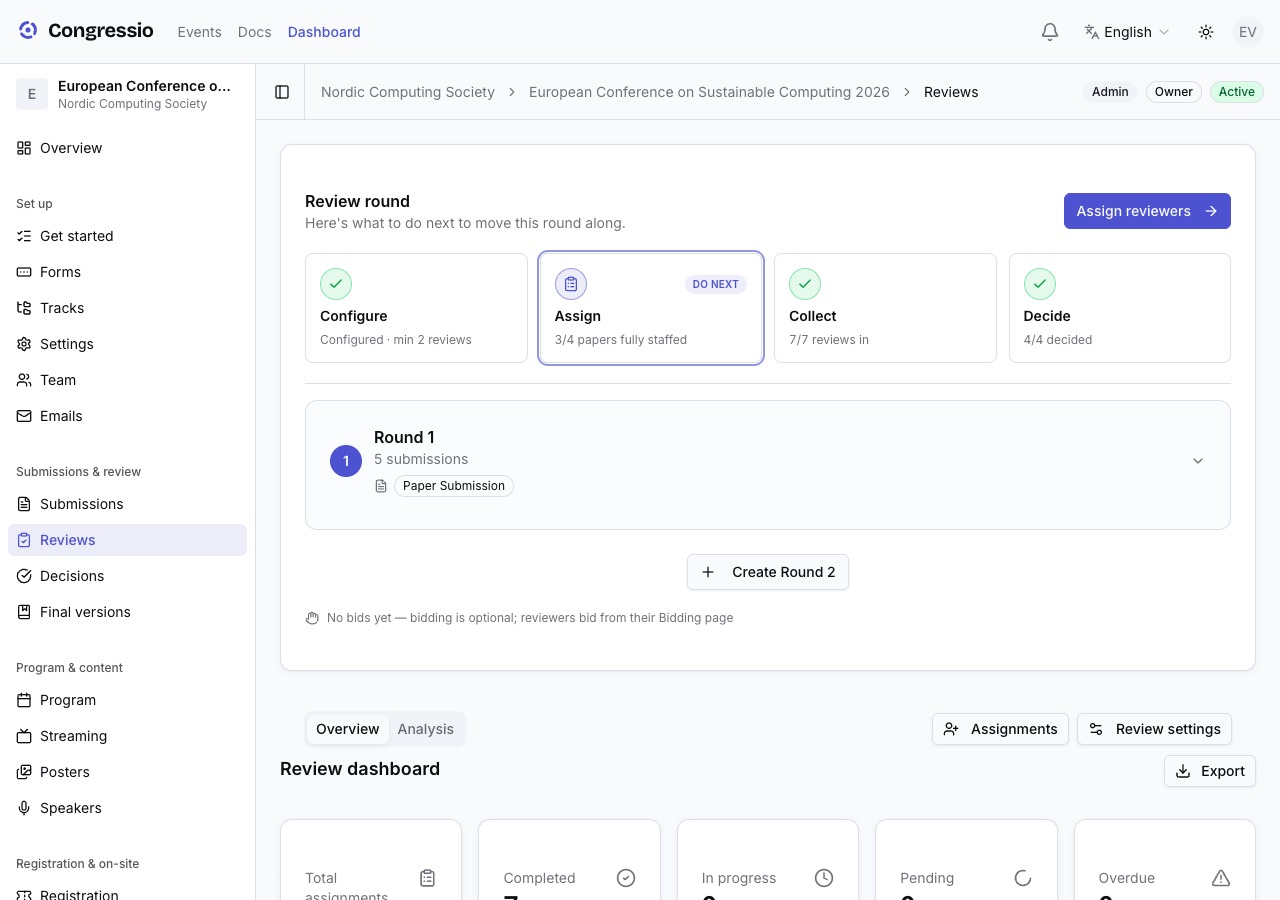Click the conference name breadcrumb link

click(x=709, y=92)
